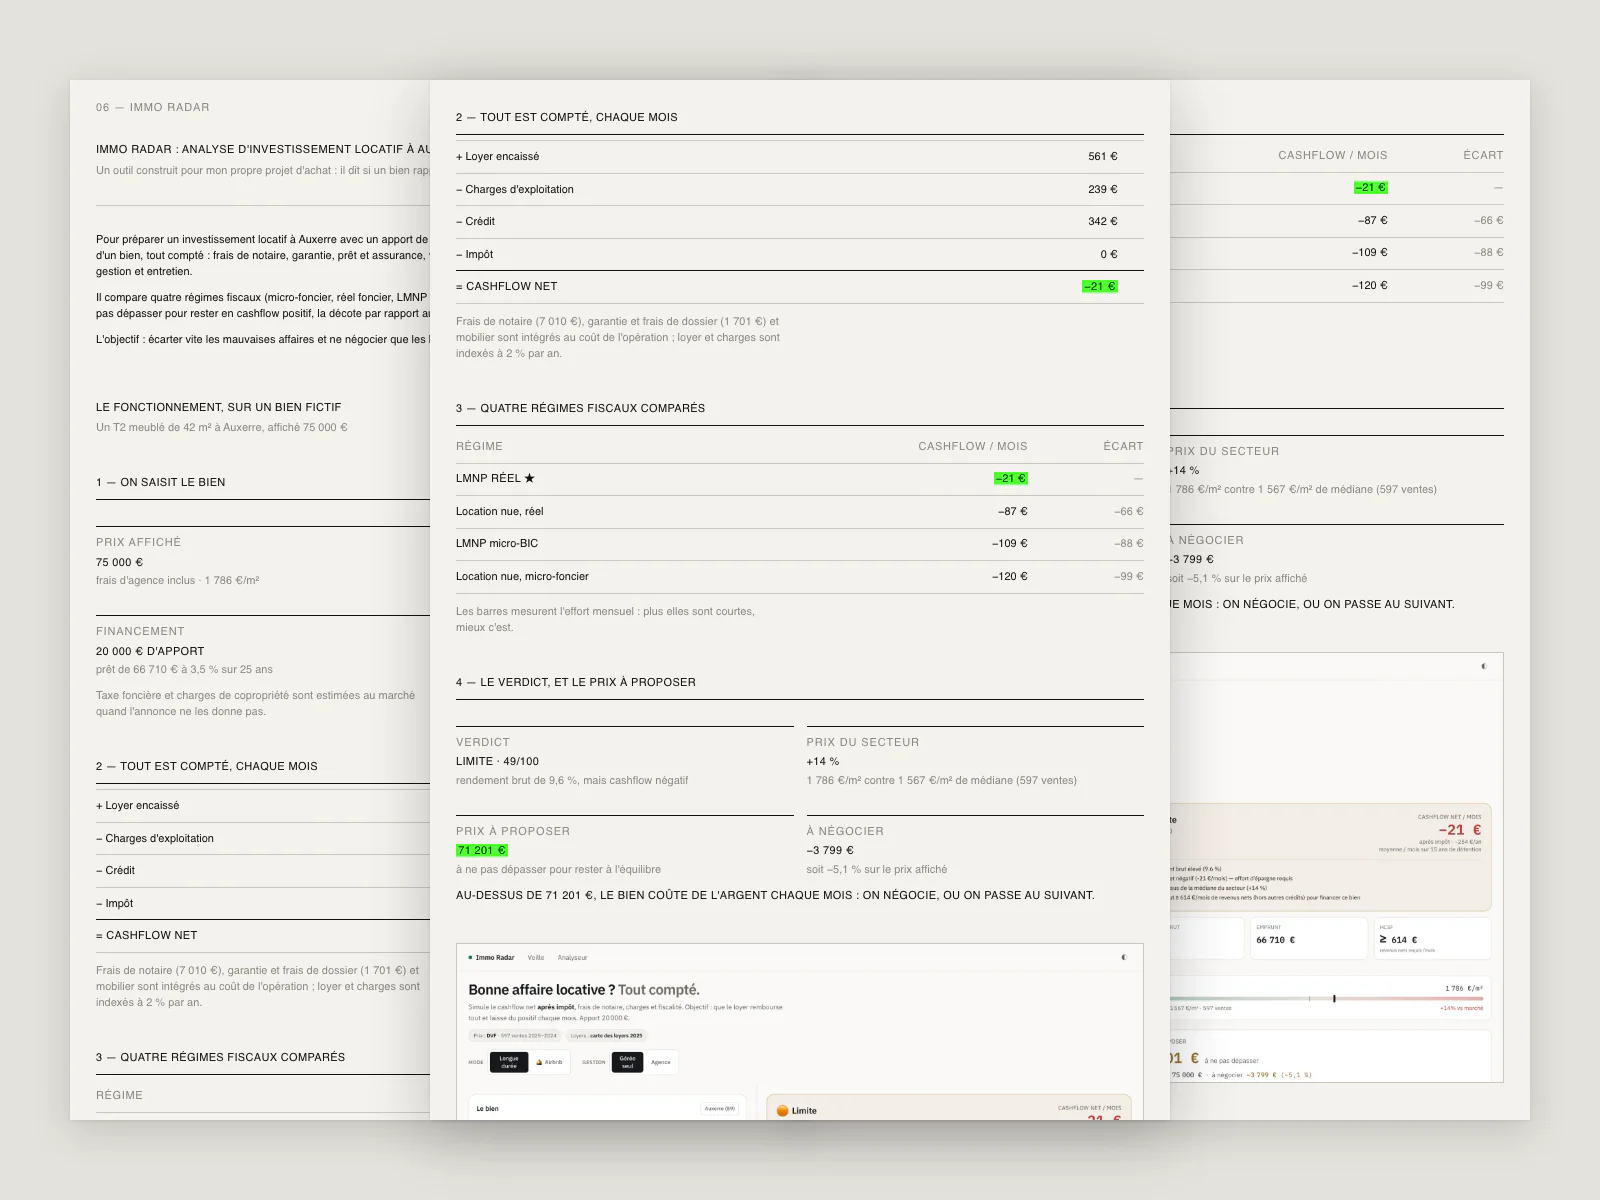Click 06 — IMMO RADAR header on left page
The width and height of the screenshot is (1600, 1200).
153,107
